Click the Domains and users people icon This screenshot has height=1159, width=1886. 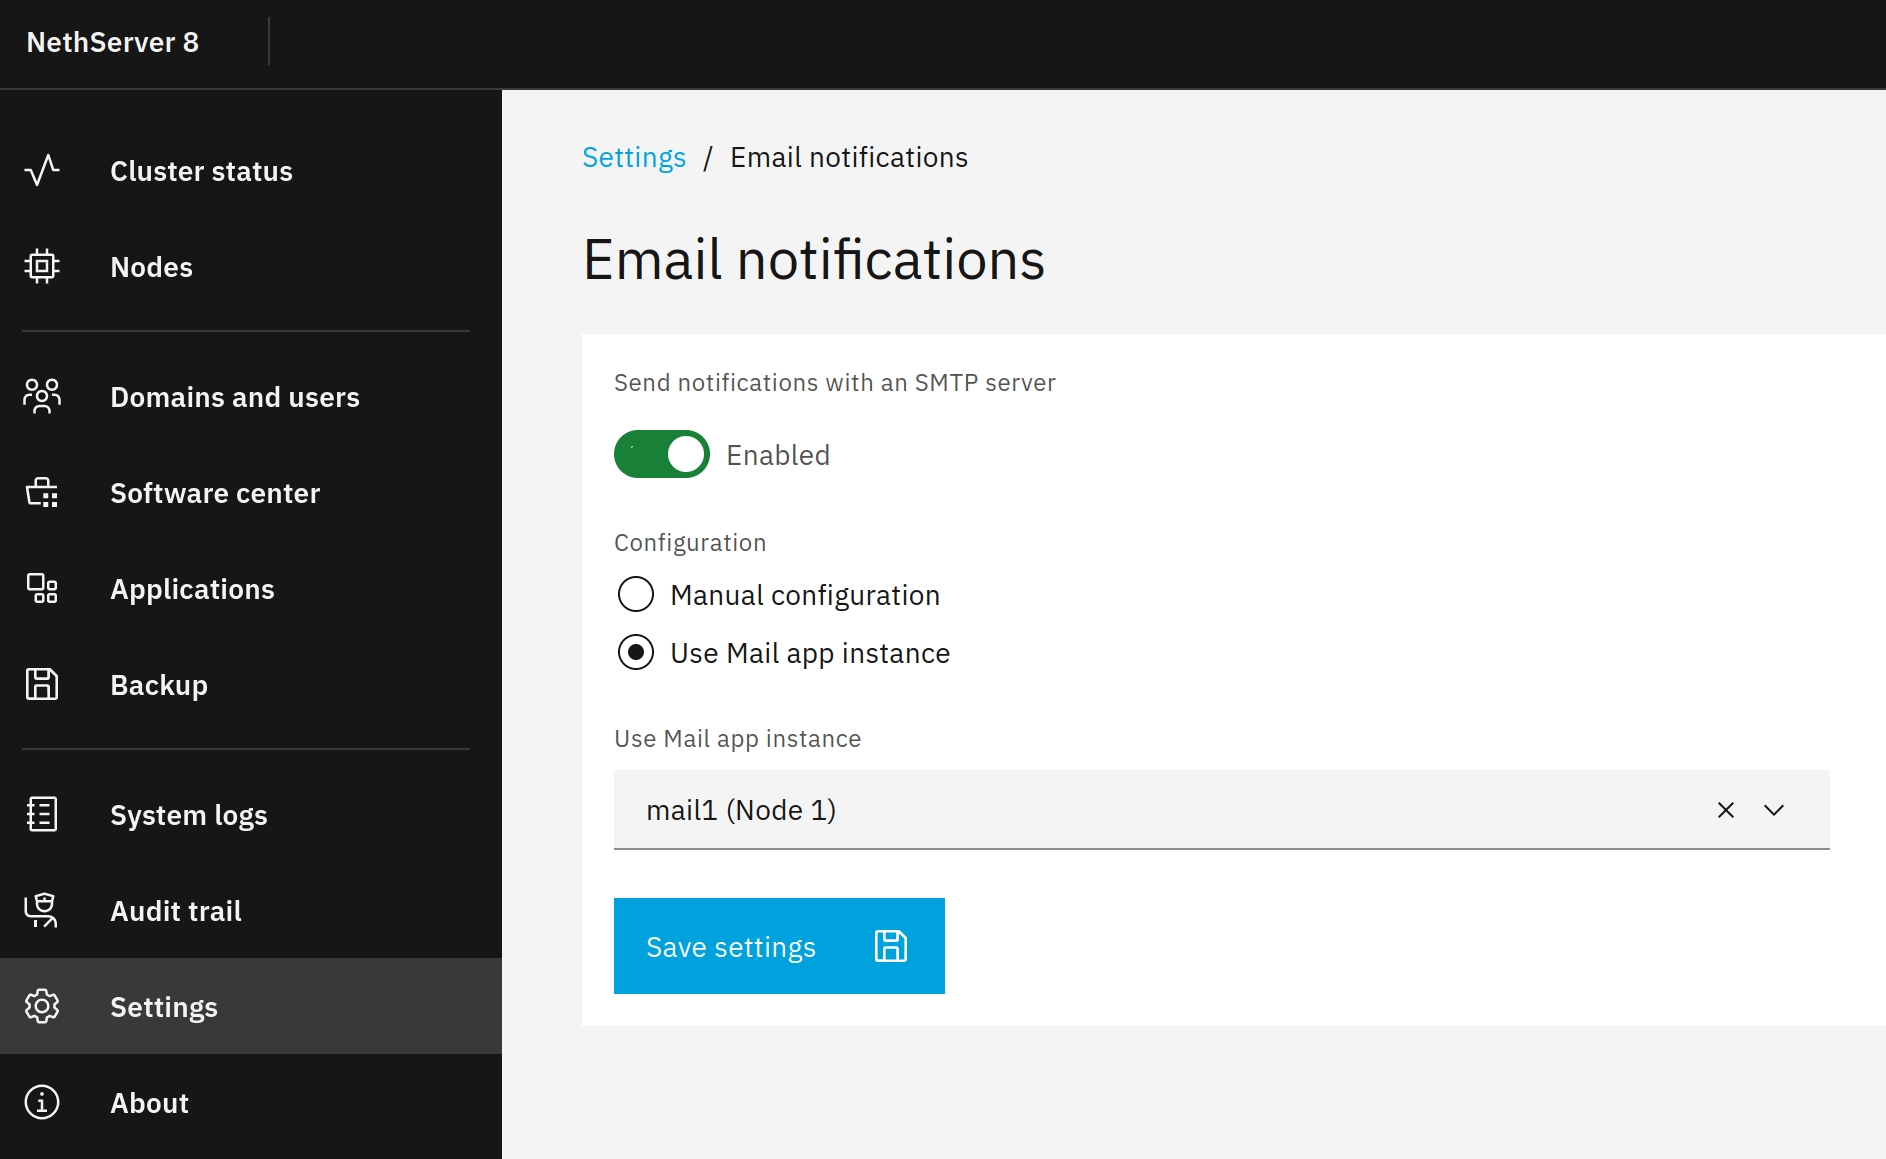pyautogui.click(x=42, y=397)
